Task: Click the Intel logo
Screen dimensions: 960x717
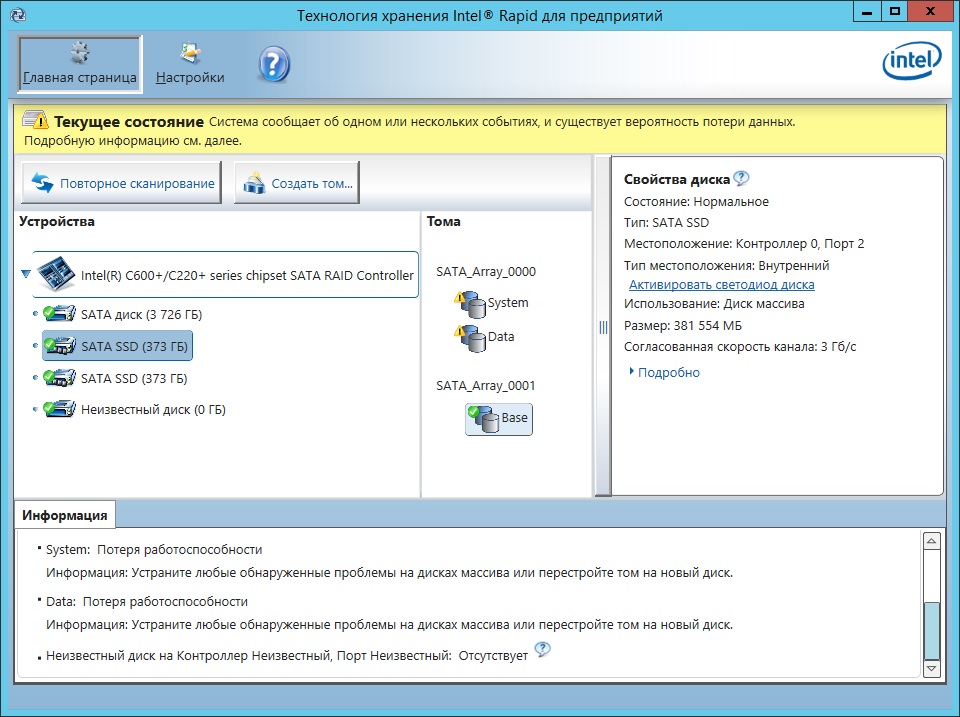Action: click(x=912, y=61)
